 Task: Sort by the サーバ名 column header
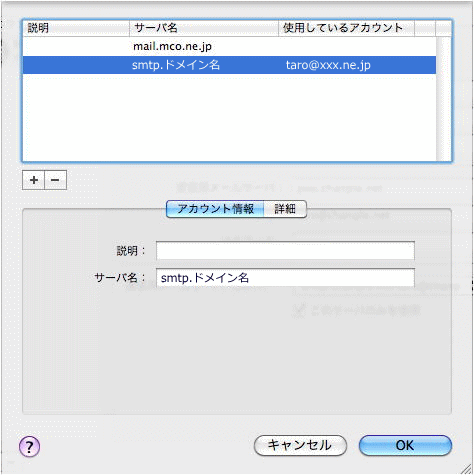pos(204,28)
